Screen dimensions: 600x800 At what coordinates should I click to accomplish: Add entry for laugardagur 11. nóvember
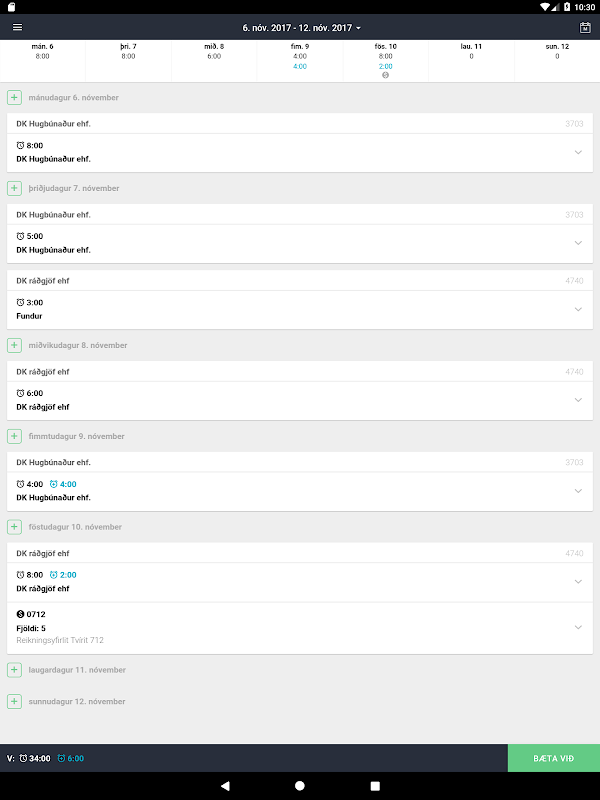(14, 670)
